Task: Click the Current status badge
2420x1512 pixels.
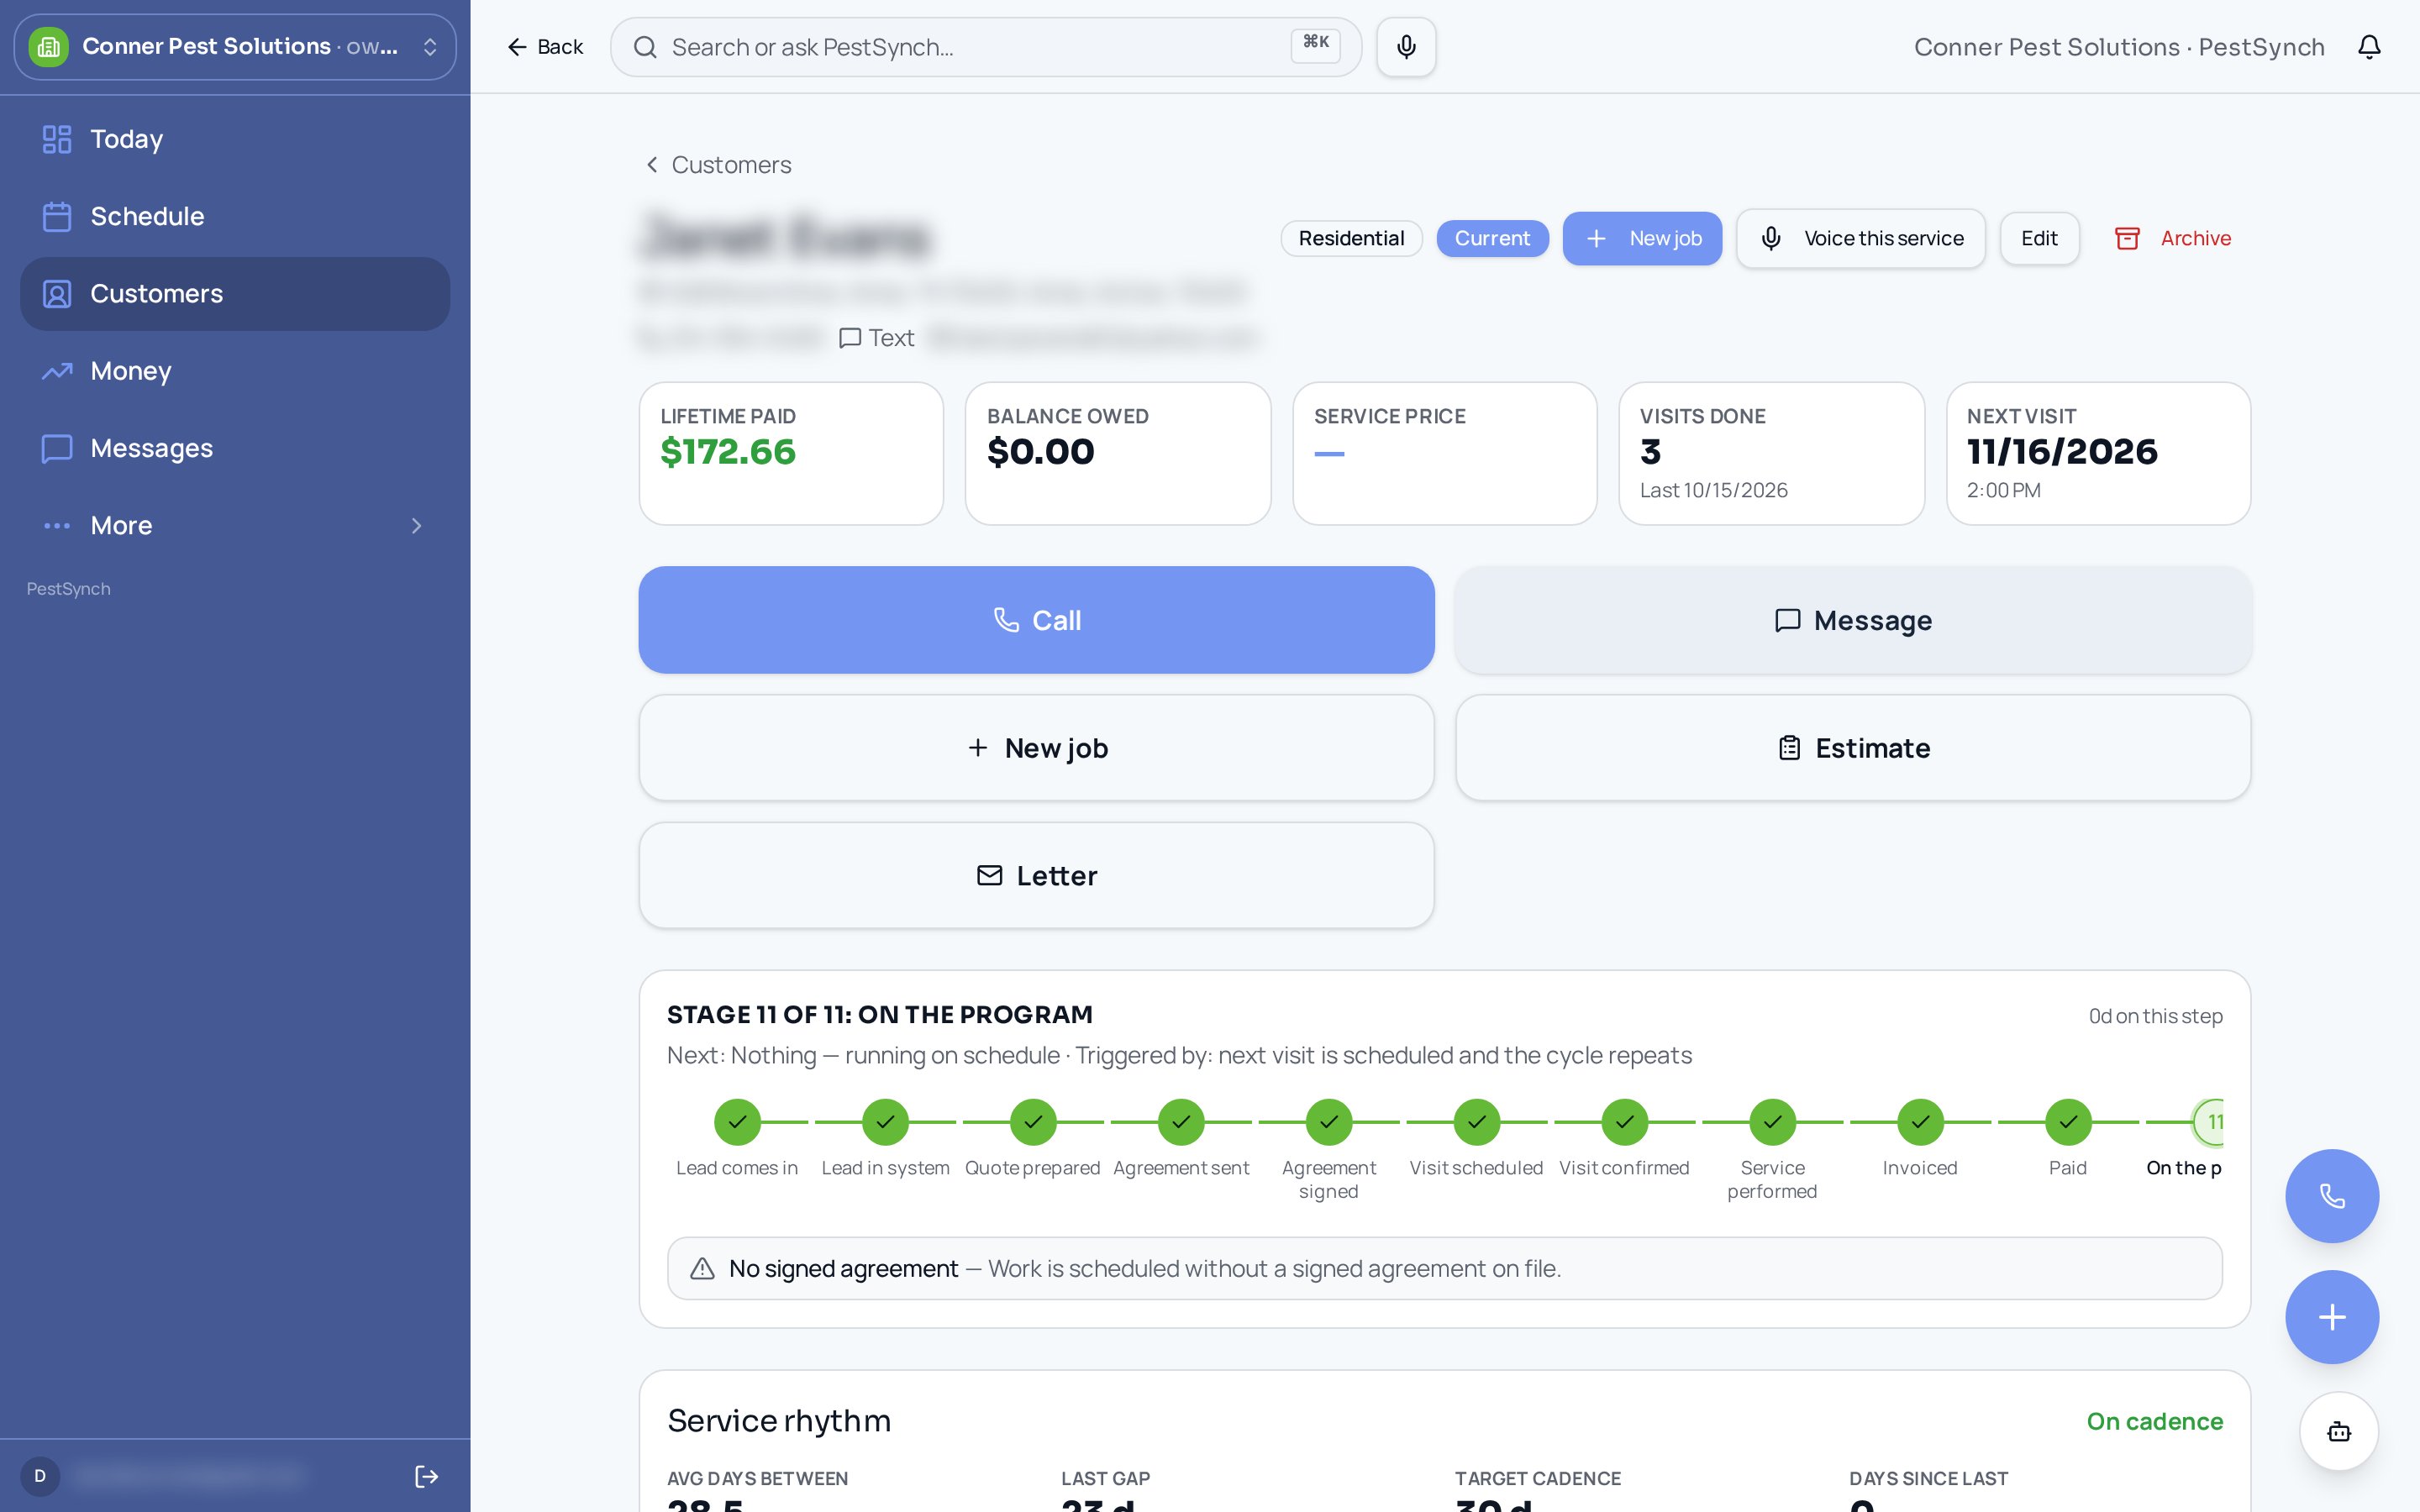Action: [1492, 238]
